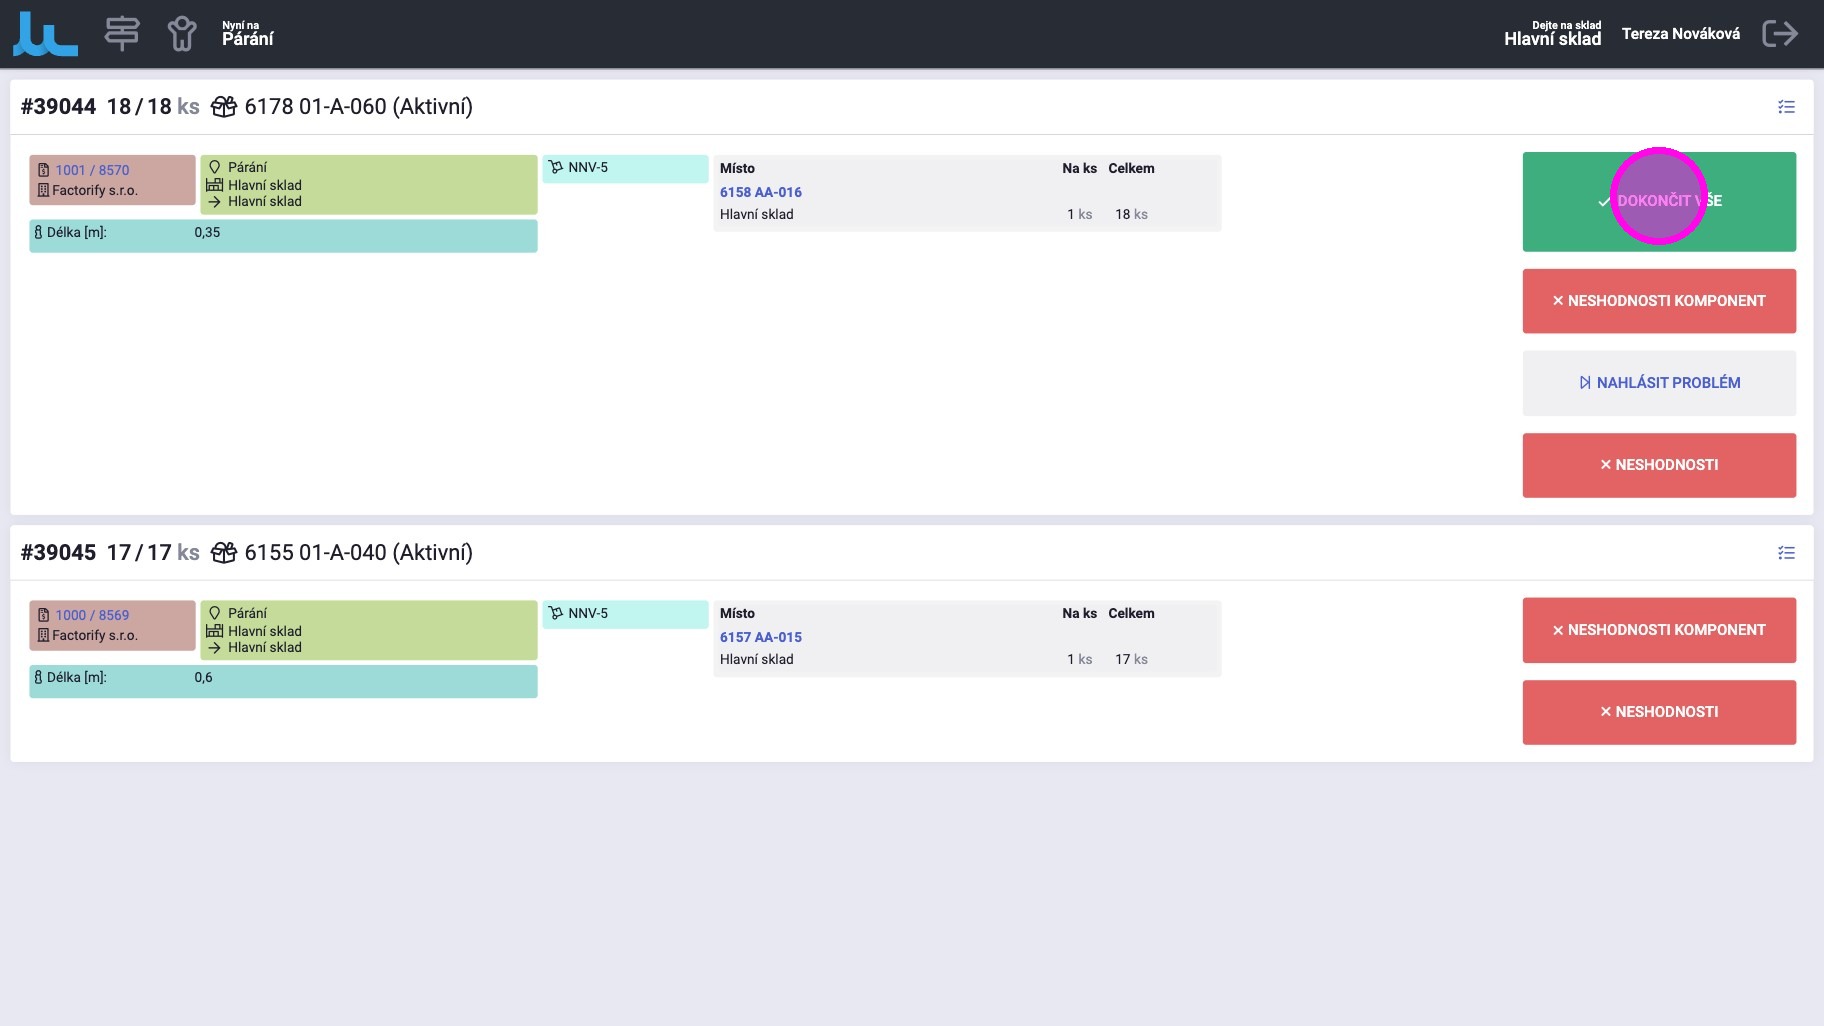
Task: Open Dejte na sklad Hlavní sklad selector
Action: tap(1552, 34)
